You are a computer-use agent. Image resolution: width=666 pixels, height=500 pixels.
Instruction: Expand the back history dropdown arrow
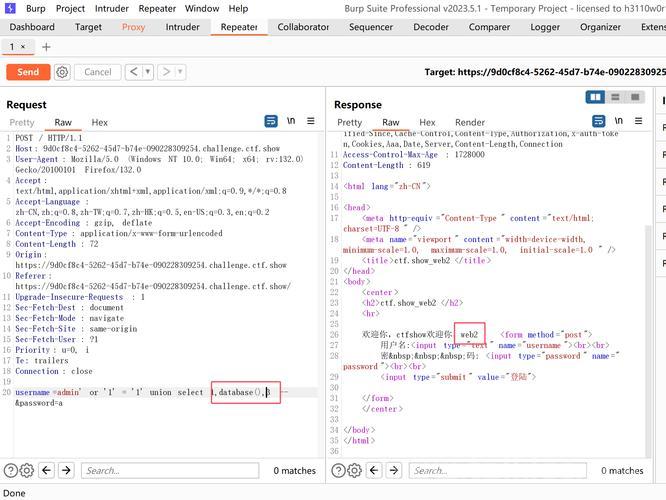click(x=147, y=72)
